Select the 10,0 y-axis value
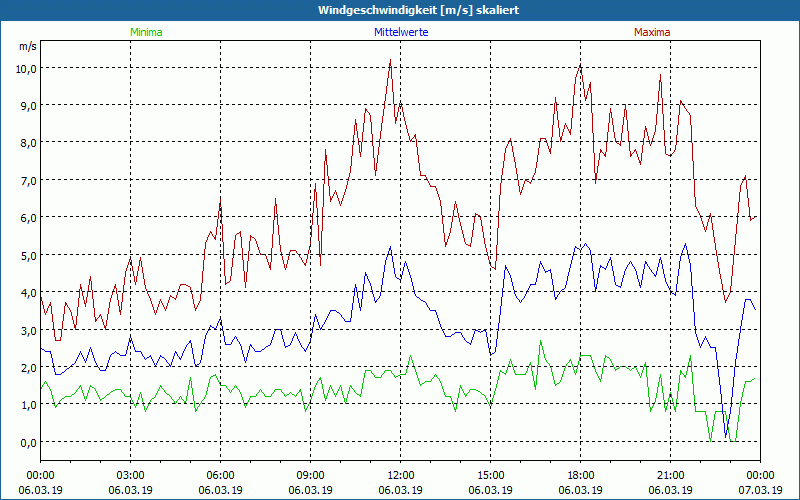This screenshot has width=800, height=500. (25, 68)
